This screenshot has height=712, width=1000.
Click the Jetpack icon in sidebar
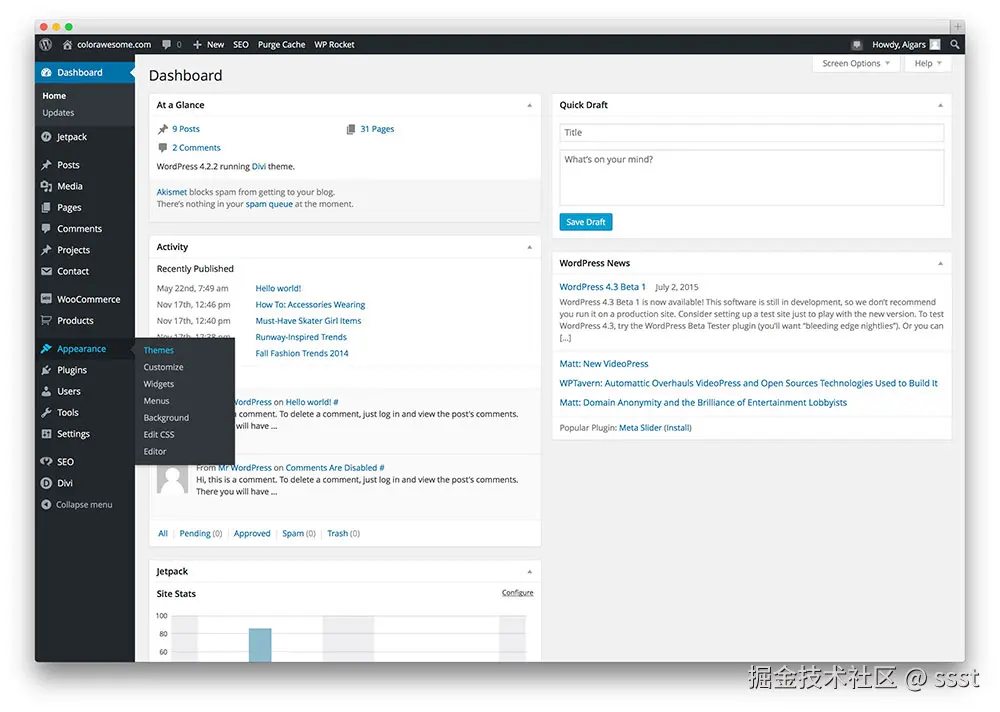coord(46,137)
